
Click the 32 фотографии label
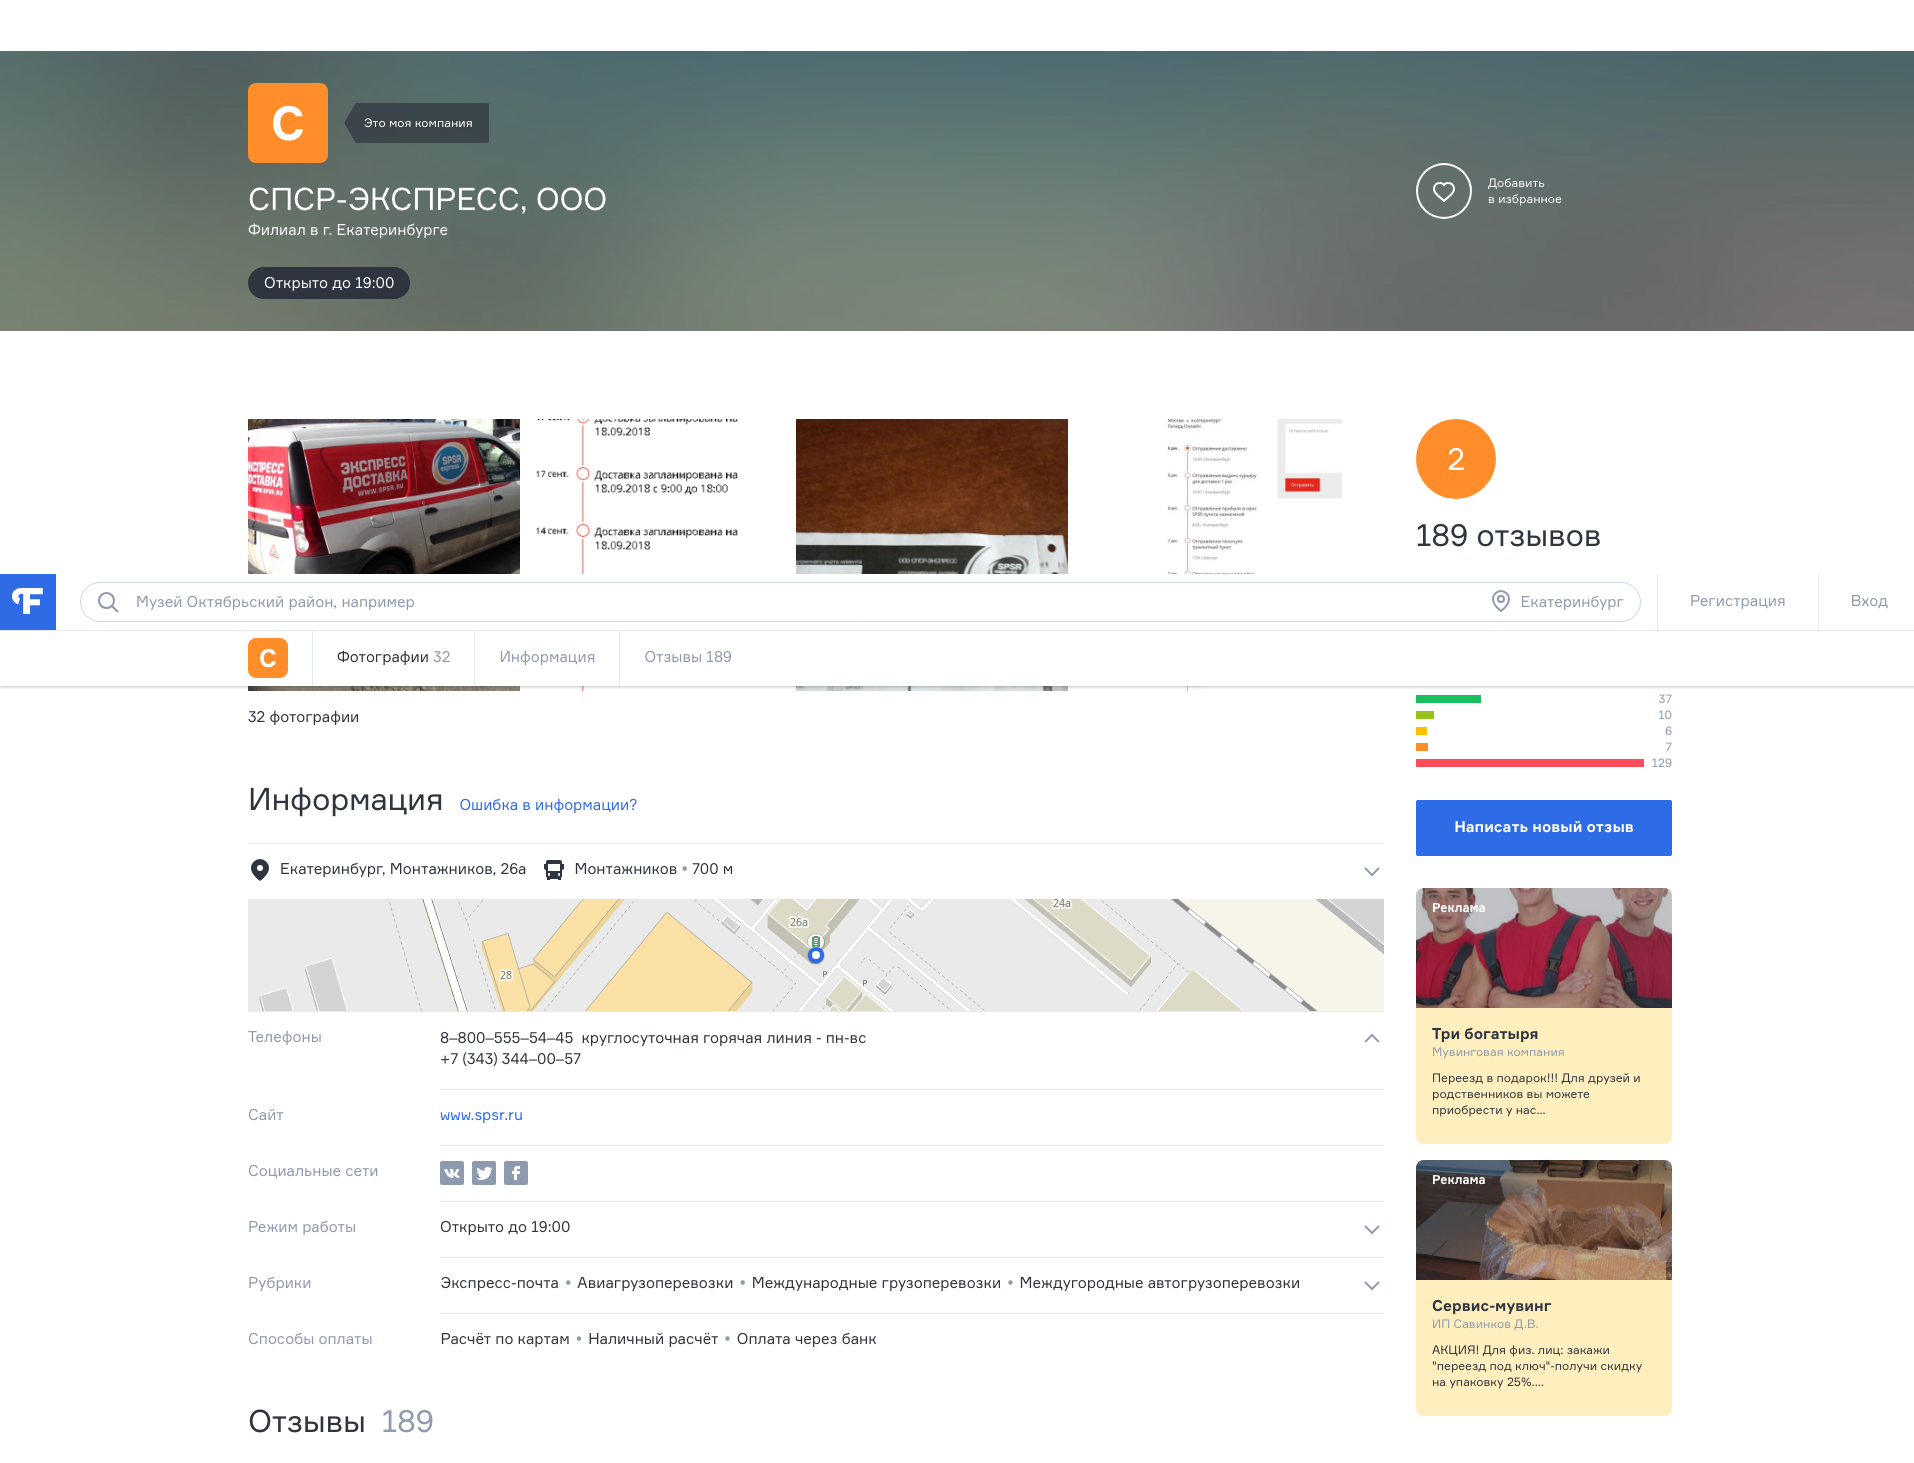(x=303, y=717)
